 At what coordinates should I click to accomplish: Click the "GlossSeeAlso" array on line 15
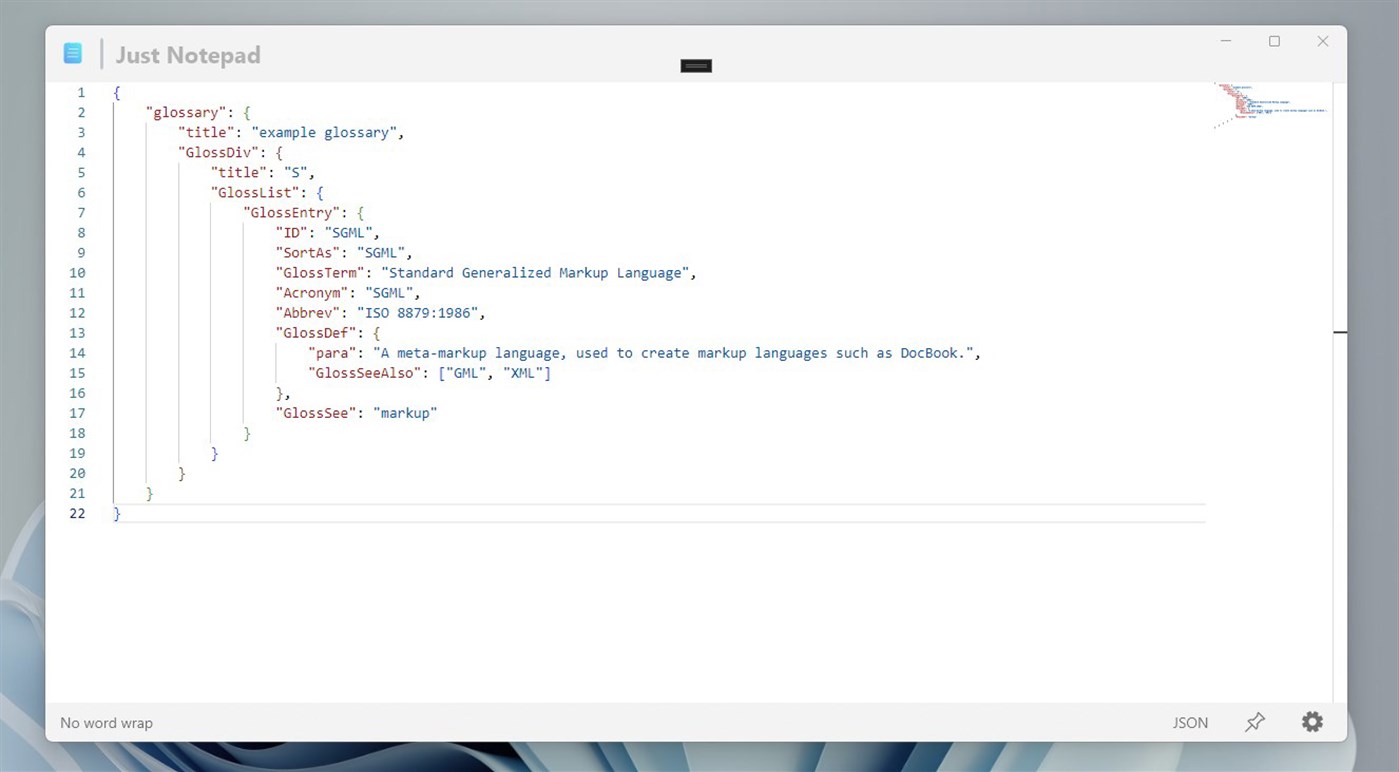click(494, 372)
